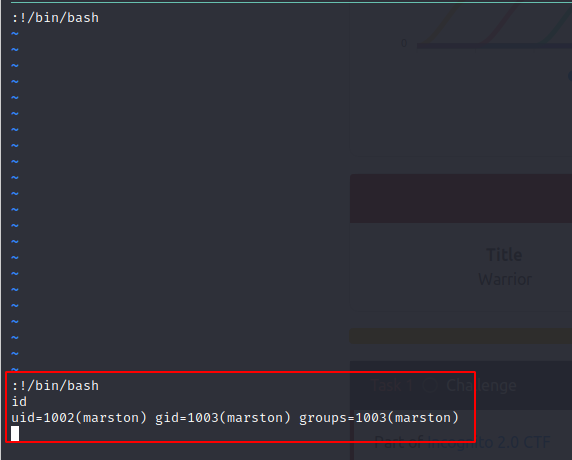Click the faded 0 chart axis label
The image size is (572, 460).
pos(404,43)
